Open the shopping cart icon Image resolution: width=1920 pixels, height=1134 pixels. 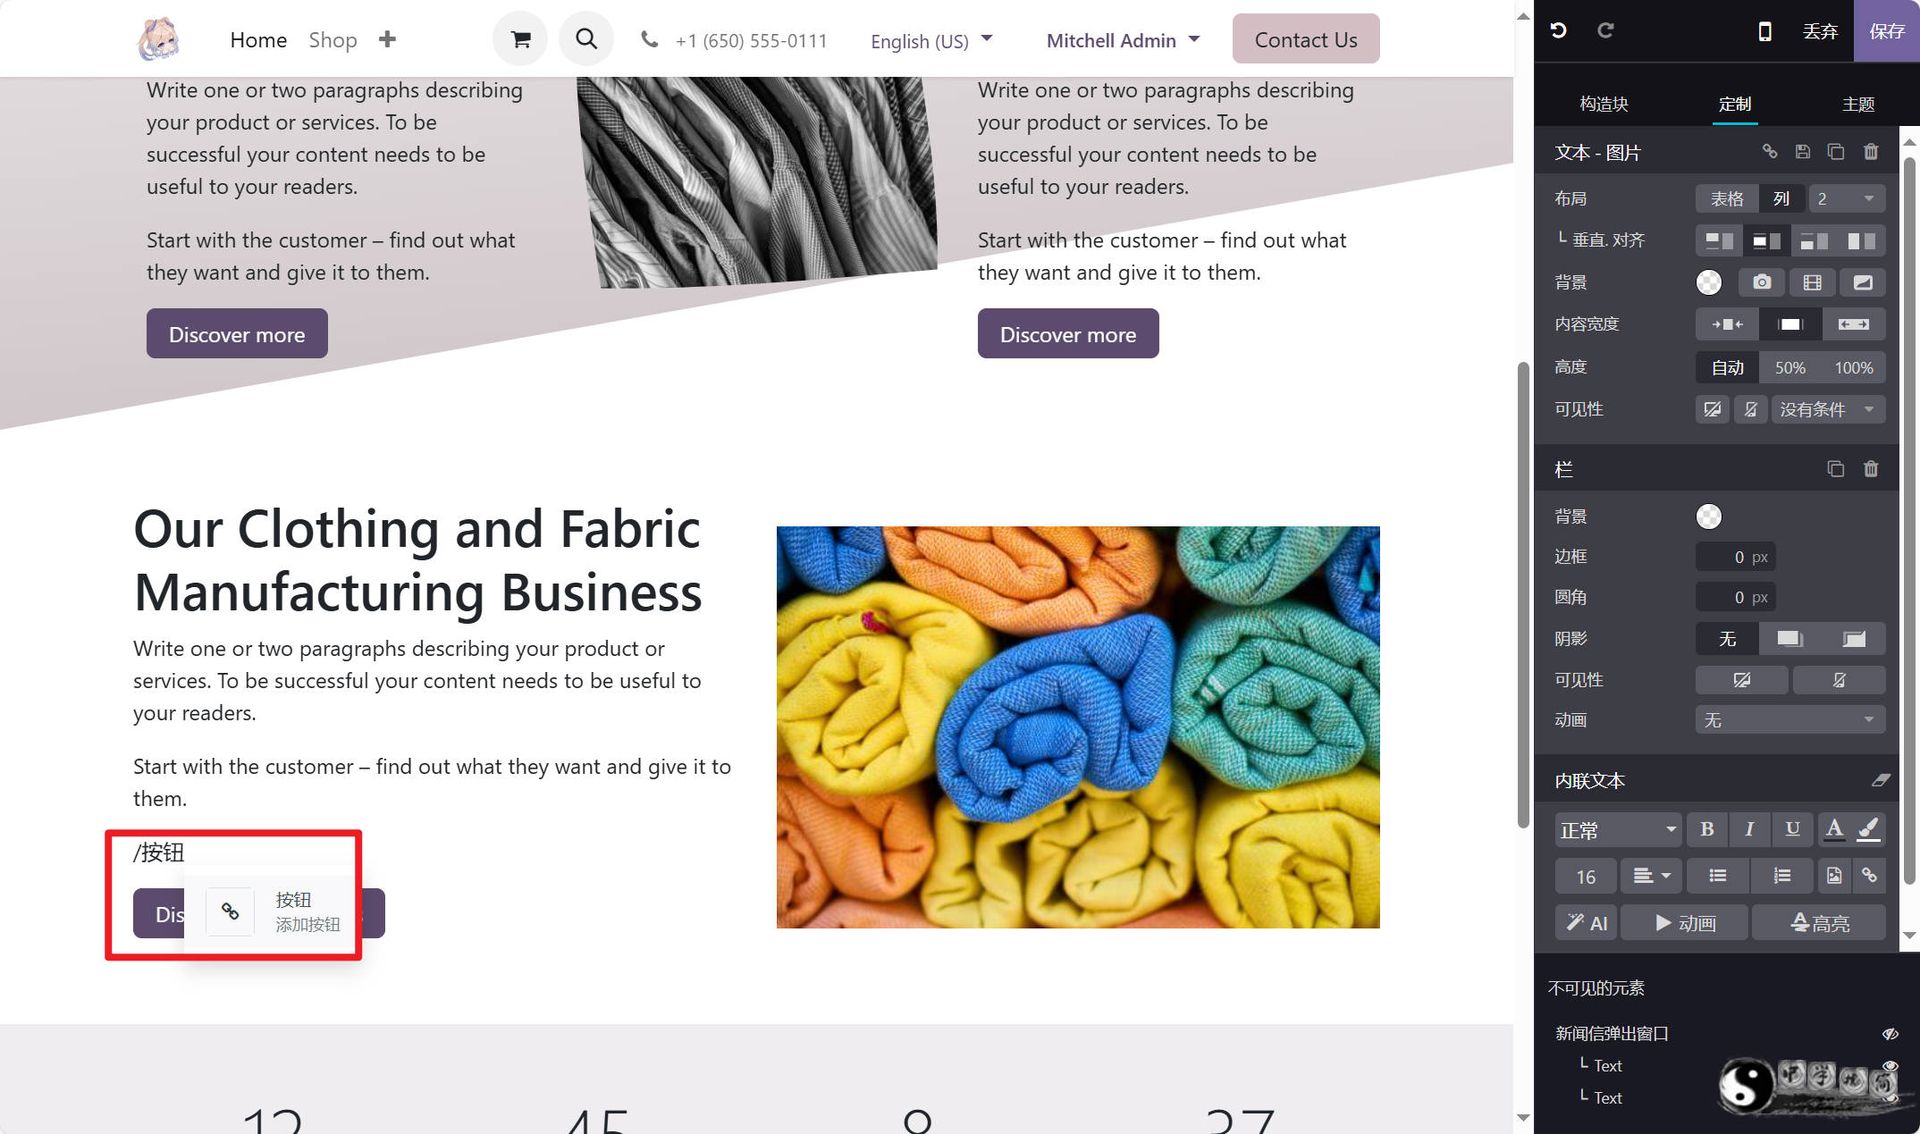point(520,39)
